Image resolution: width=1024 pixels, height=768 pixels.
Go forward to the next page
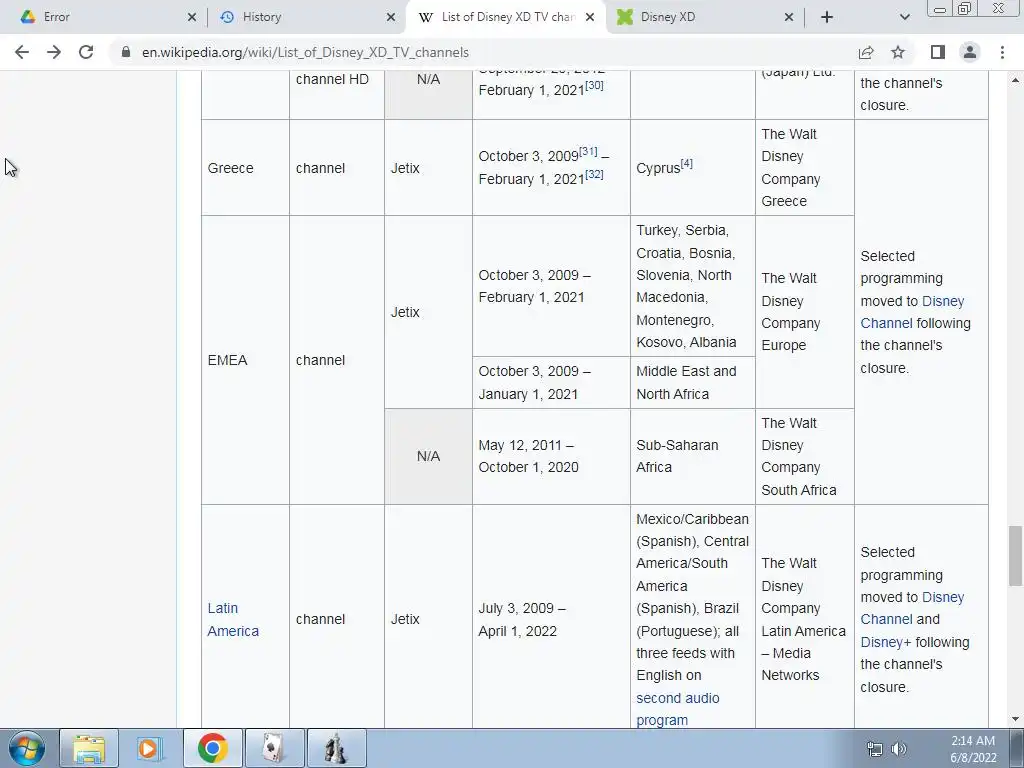point(54,52)
